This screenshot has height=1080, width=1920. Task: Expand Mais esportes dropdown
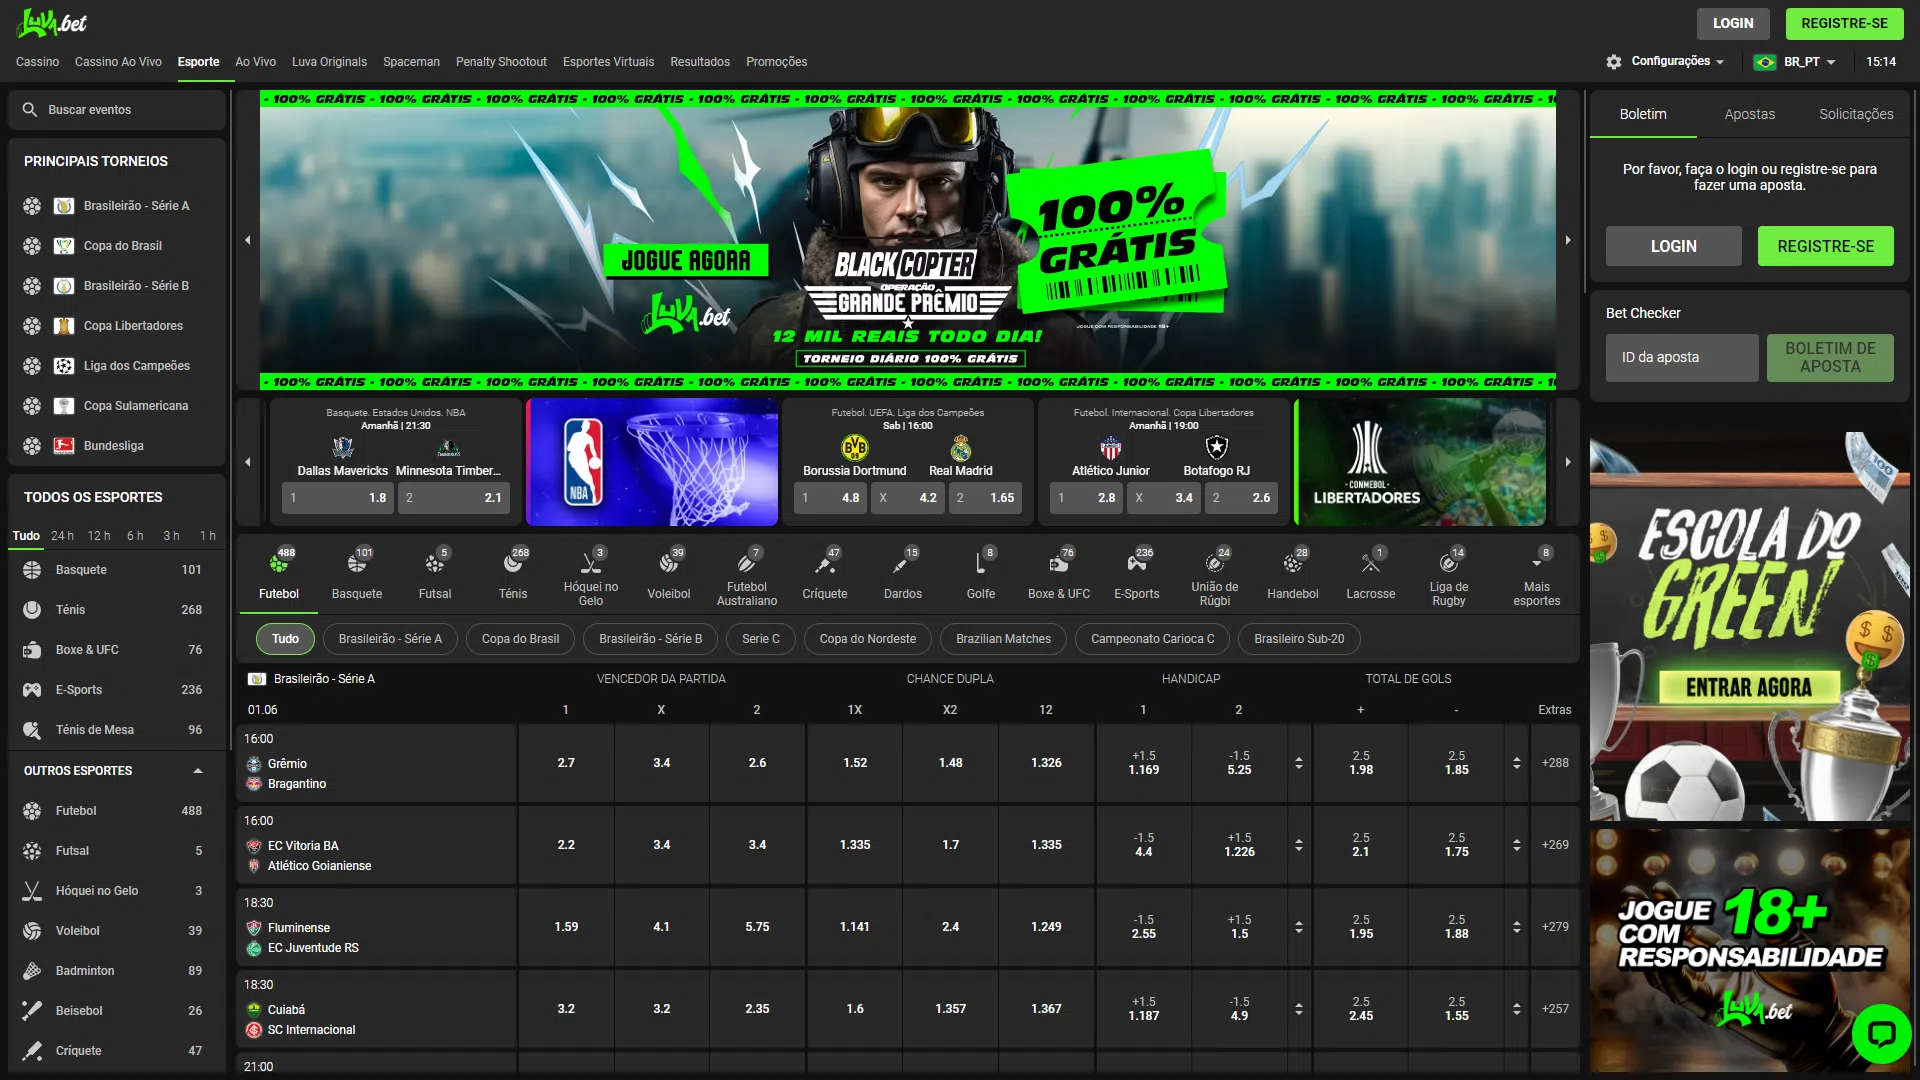(x=1537, y=578)
